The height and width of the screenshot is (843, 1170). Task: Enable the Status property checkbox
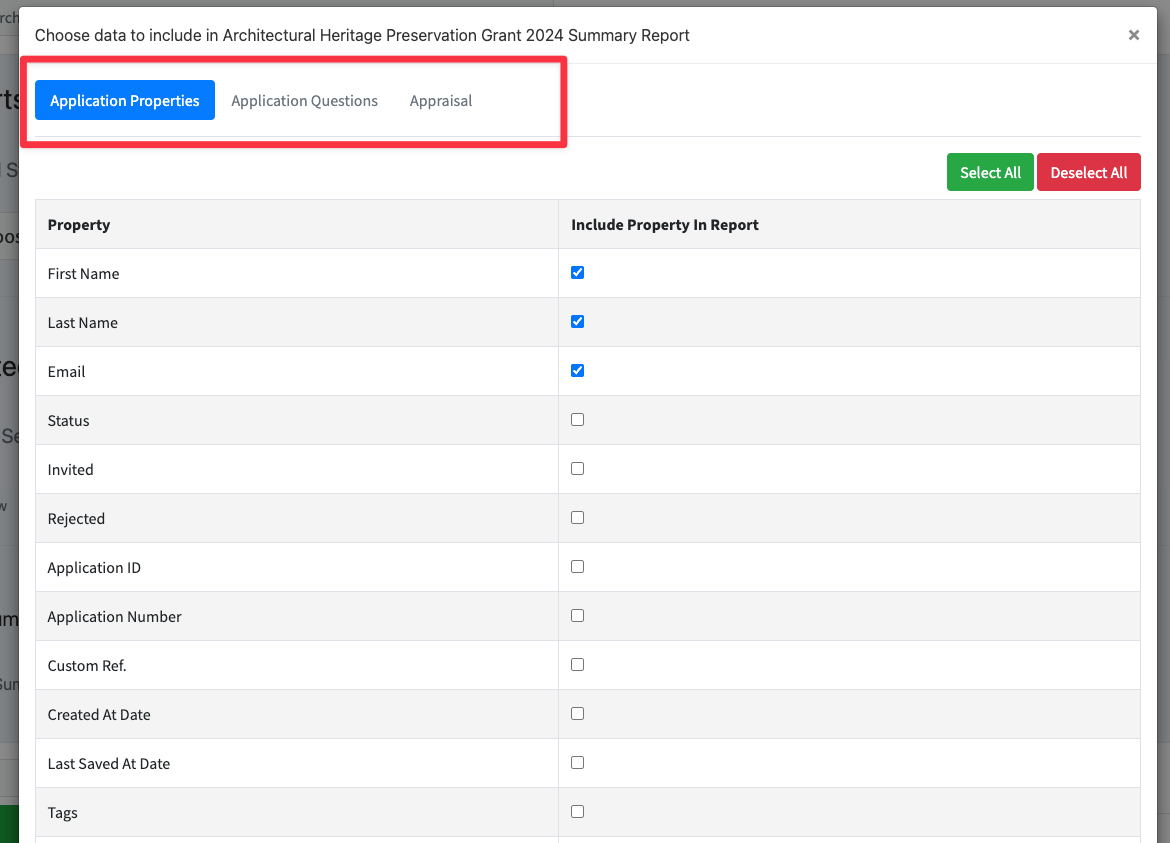click(577, 420)
